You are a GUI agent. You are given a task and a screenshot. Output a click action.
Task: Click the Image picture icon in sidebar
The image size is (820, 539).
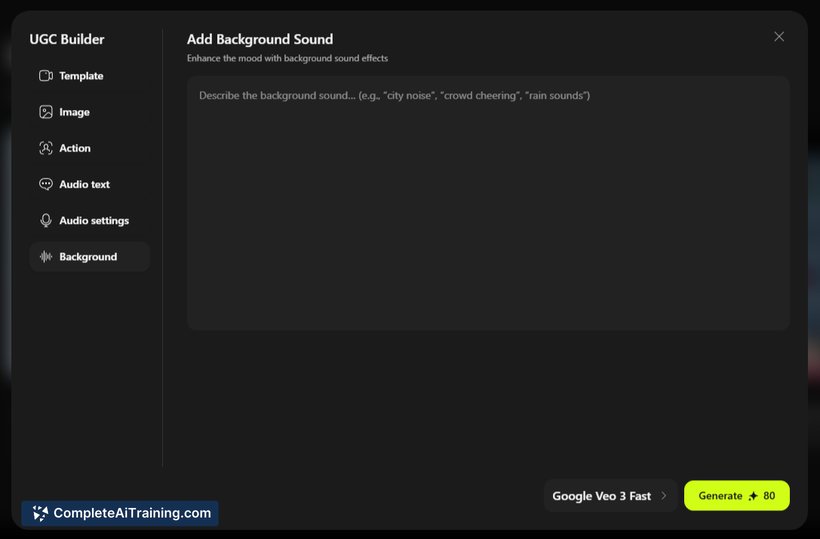[46, 112]
